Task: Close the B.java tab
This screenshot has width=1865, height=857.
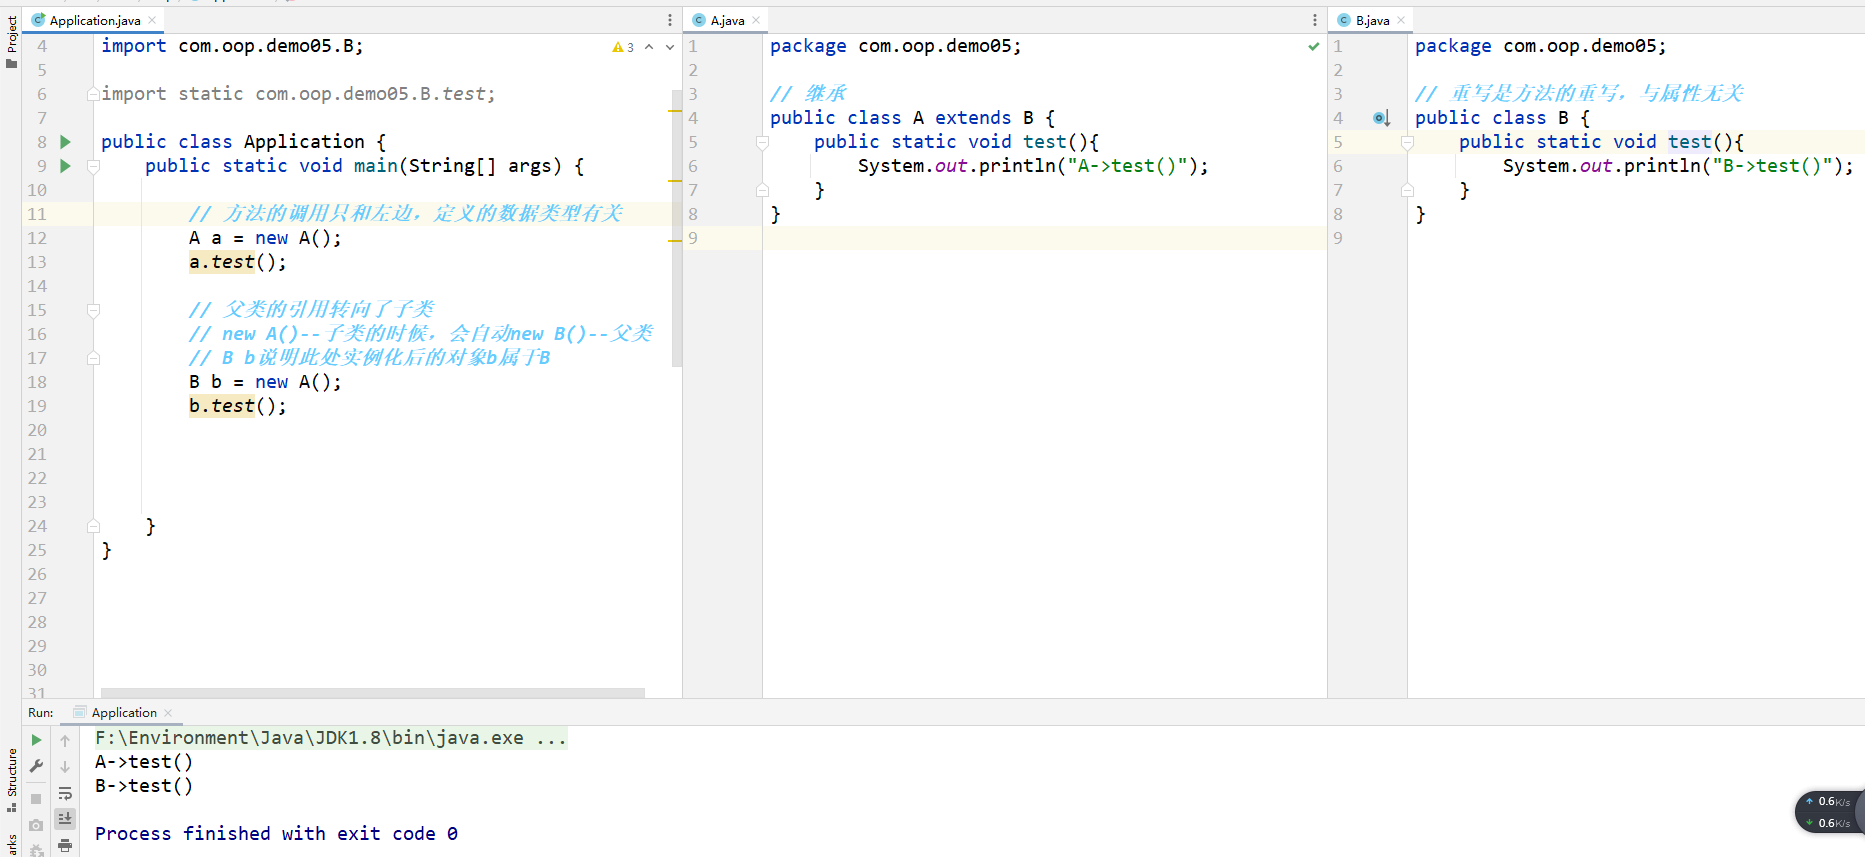Action: pyautogui.click(x=1401, y=20)
